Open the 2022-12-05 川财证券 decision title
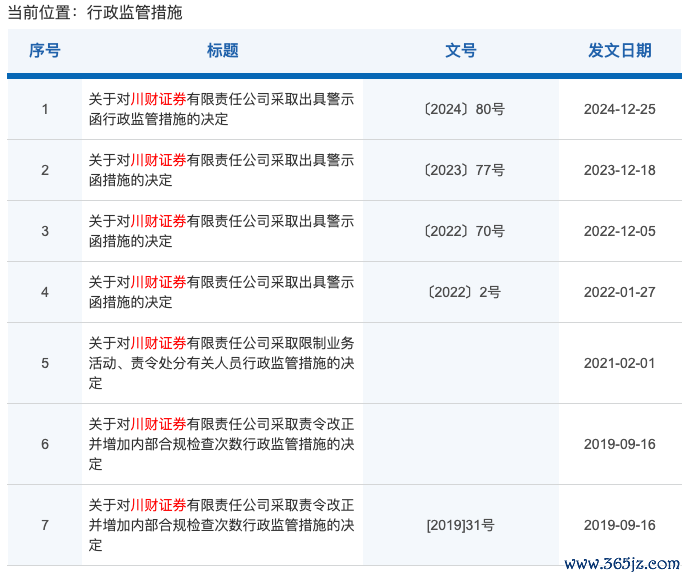The image size is (687, 579). pos(221,231)
